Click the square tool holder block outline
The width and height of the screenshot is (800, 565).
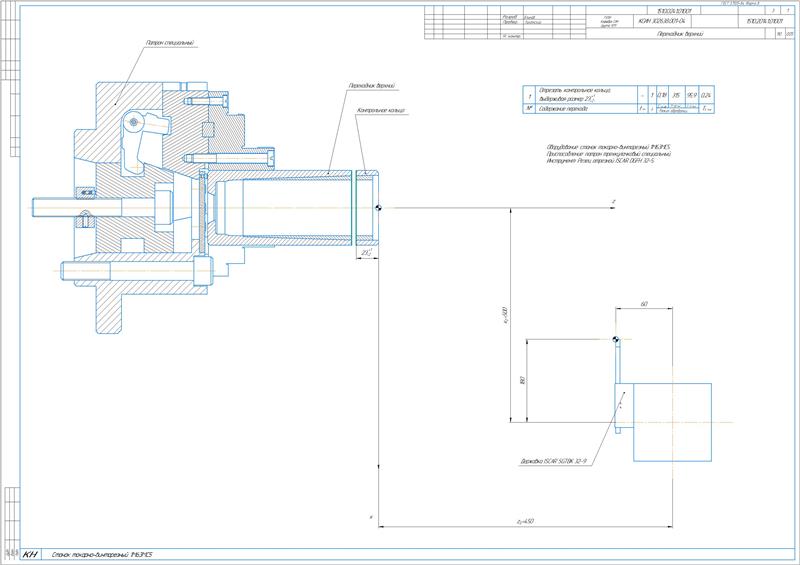672,422
